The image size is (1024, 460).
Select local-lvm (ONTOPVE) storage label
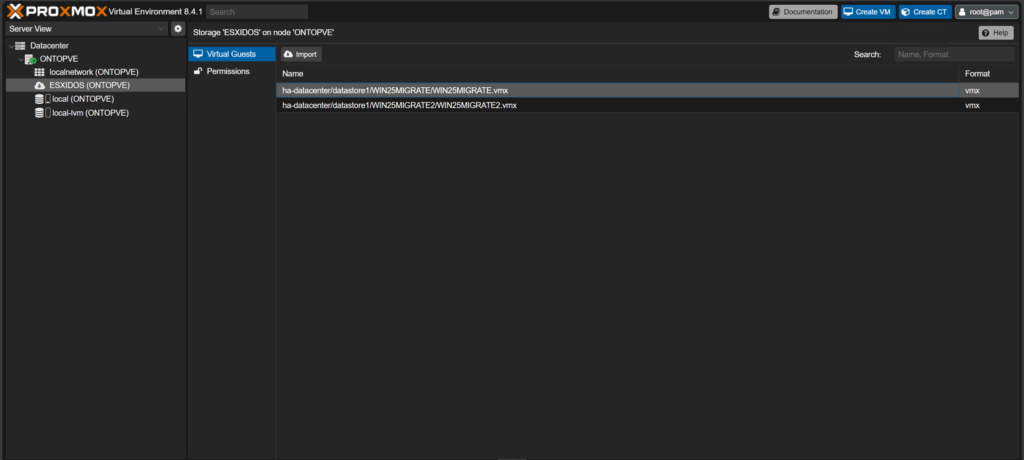click(x=91, y=113)
